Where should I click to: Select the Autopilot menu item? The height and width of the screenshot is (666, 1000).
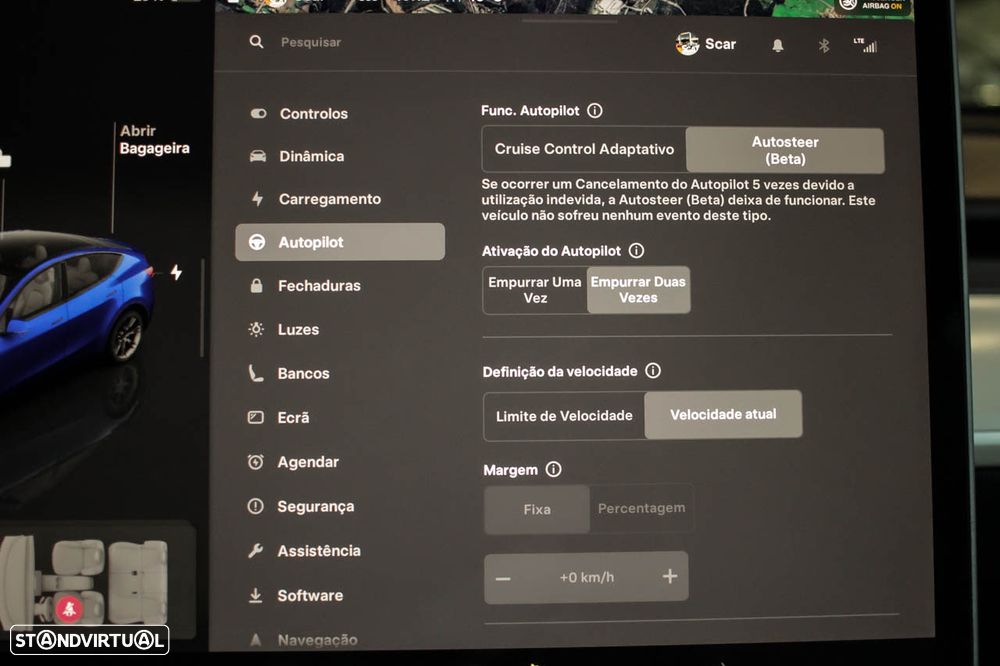pyautogui.click(x=340, y=242)
